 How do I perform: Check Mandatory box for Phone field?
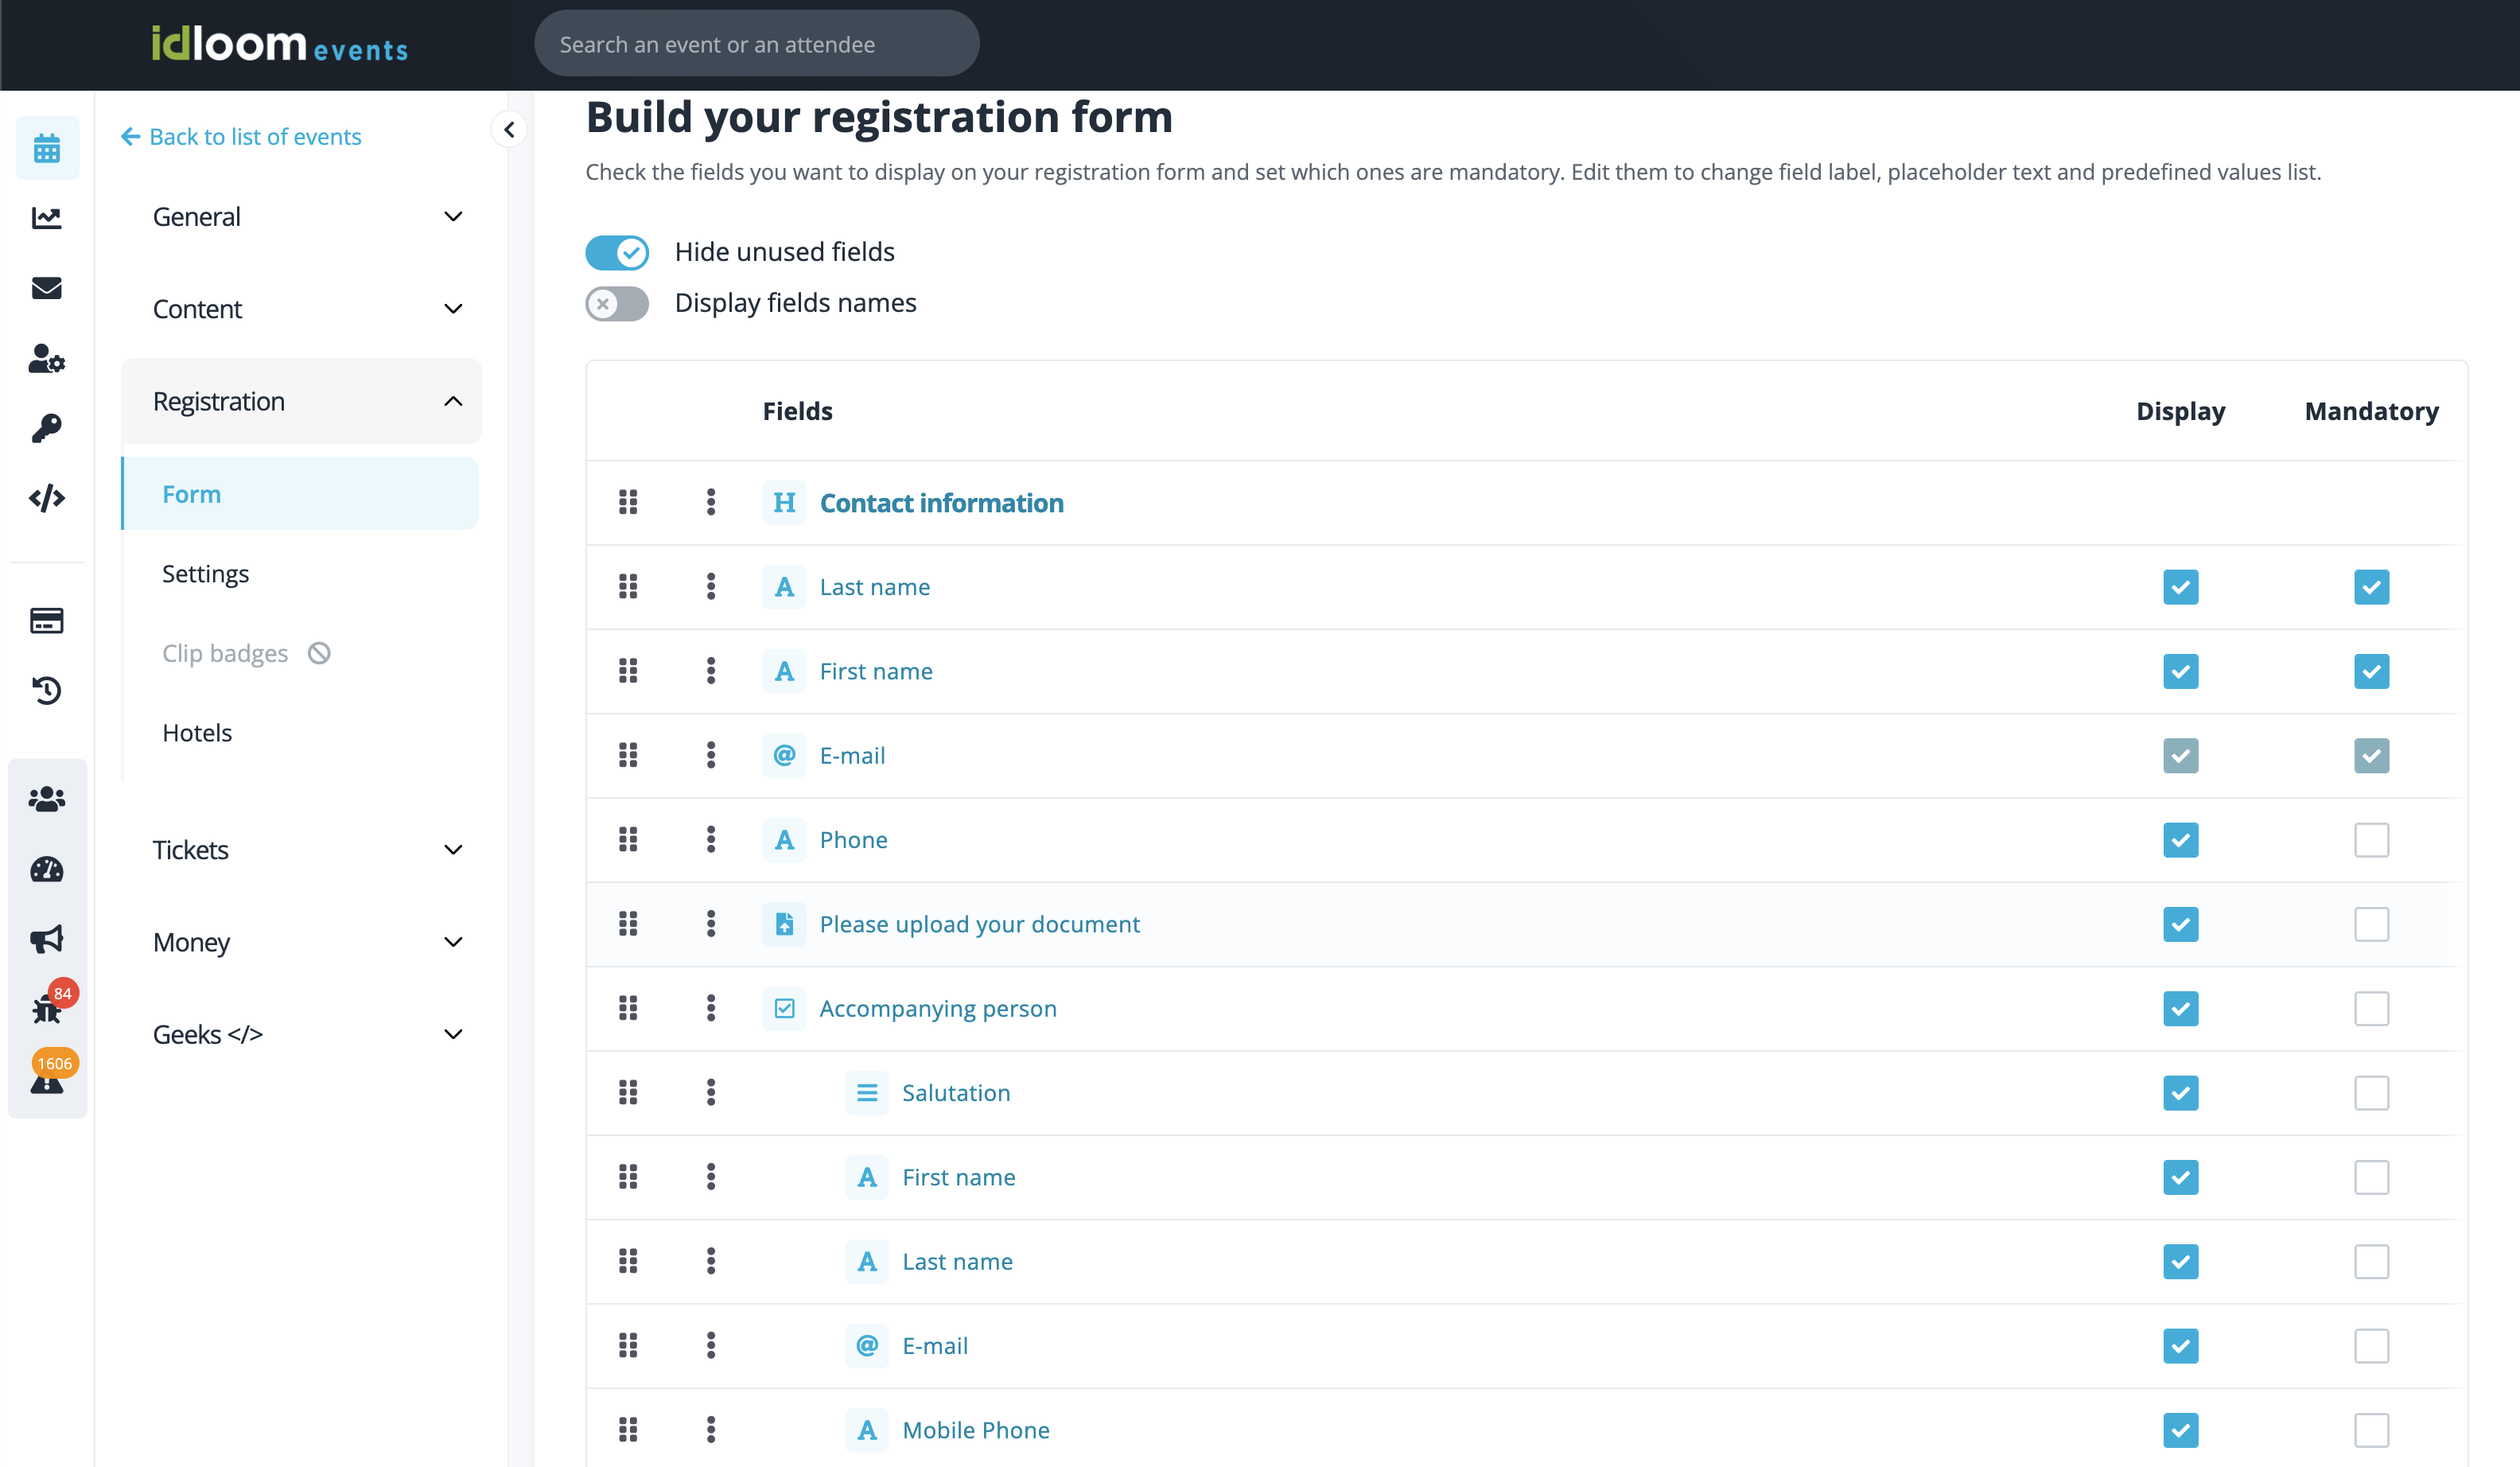point(2371,839)
